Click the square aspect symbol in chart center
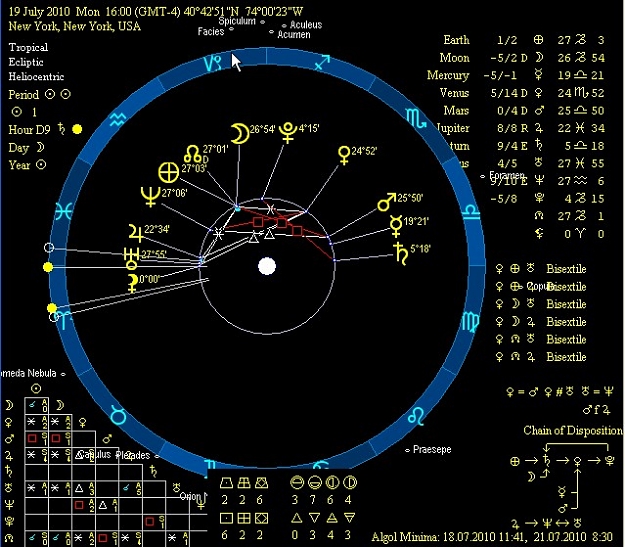 tap(281, 223)
